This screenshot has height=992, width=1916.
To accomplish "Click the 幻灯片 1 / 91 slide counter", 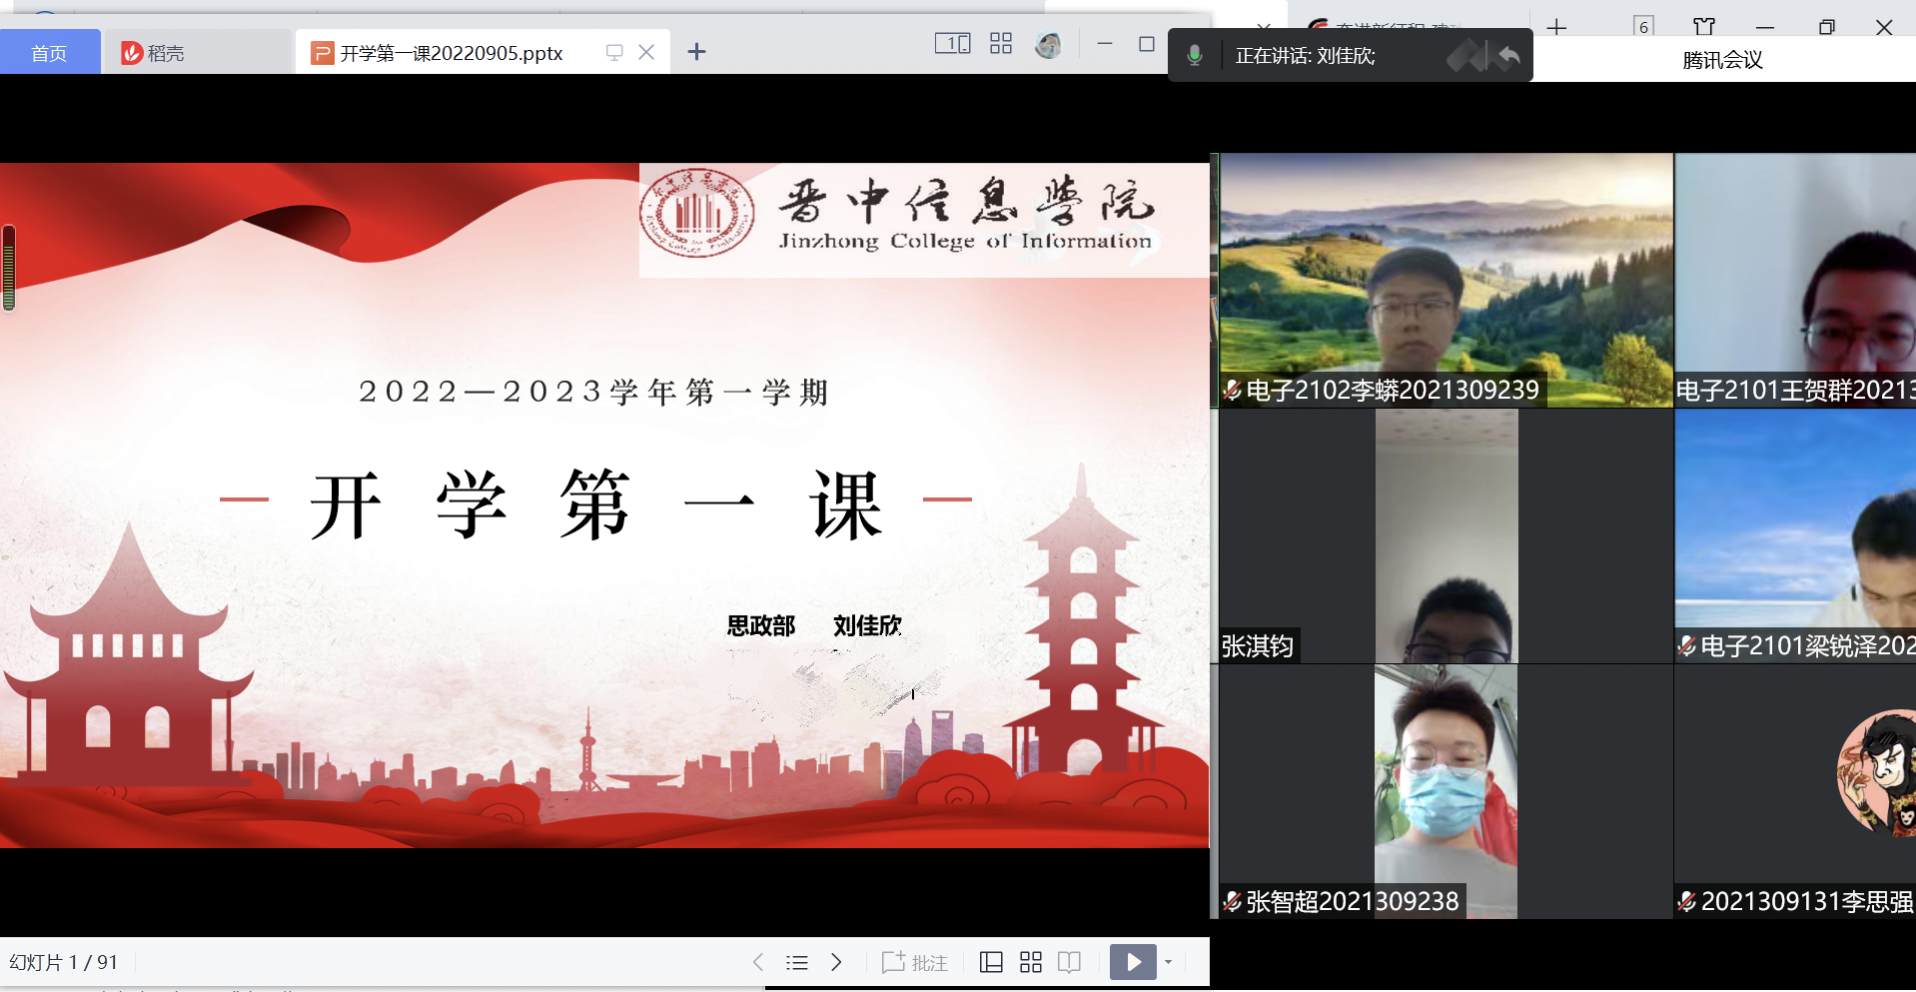I will coord(64,962).
